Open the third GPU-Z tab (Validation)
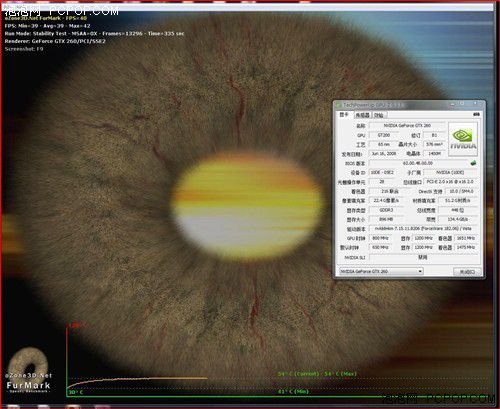 coord(378,115)
